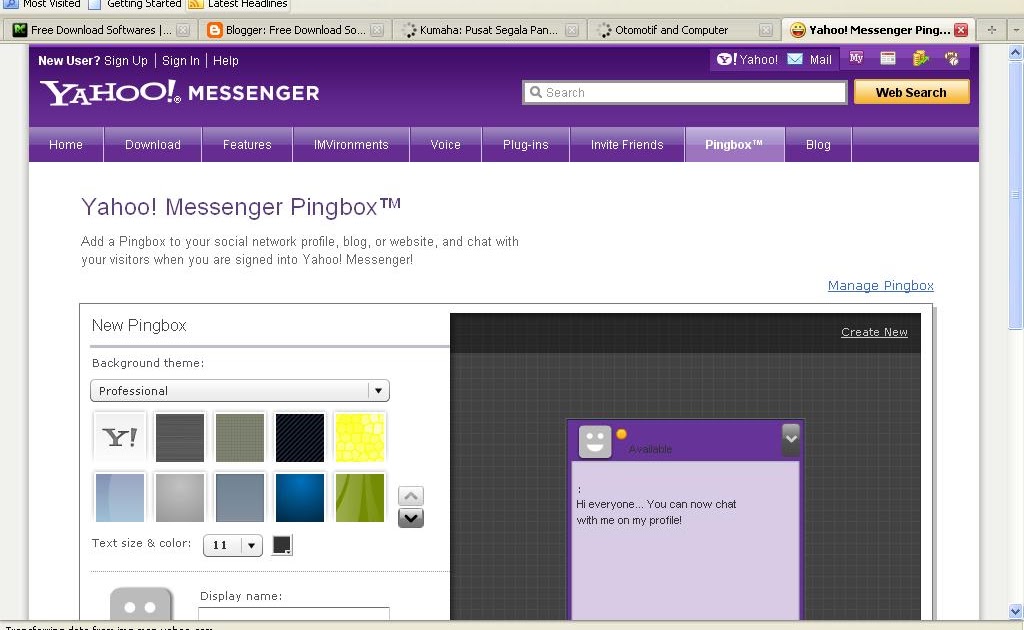The height and width of the screenshot is (630, 1024).
Task: Open the Invite Friends navigation tab
Action: (x=627, y=144)
